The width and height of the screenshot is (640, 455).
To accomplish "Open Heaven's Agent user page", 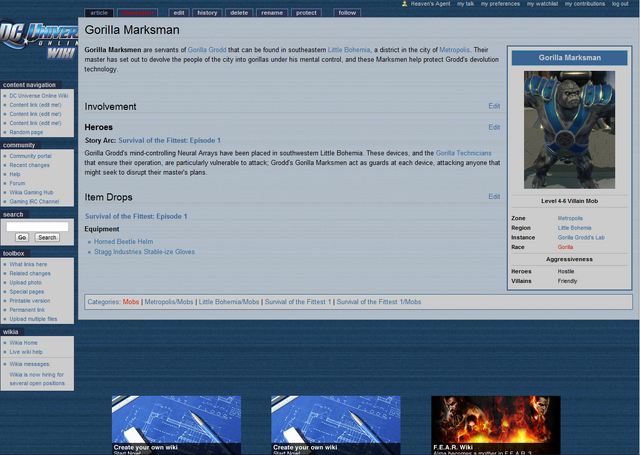I will 430,4.
